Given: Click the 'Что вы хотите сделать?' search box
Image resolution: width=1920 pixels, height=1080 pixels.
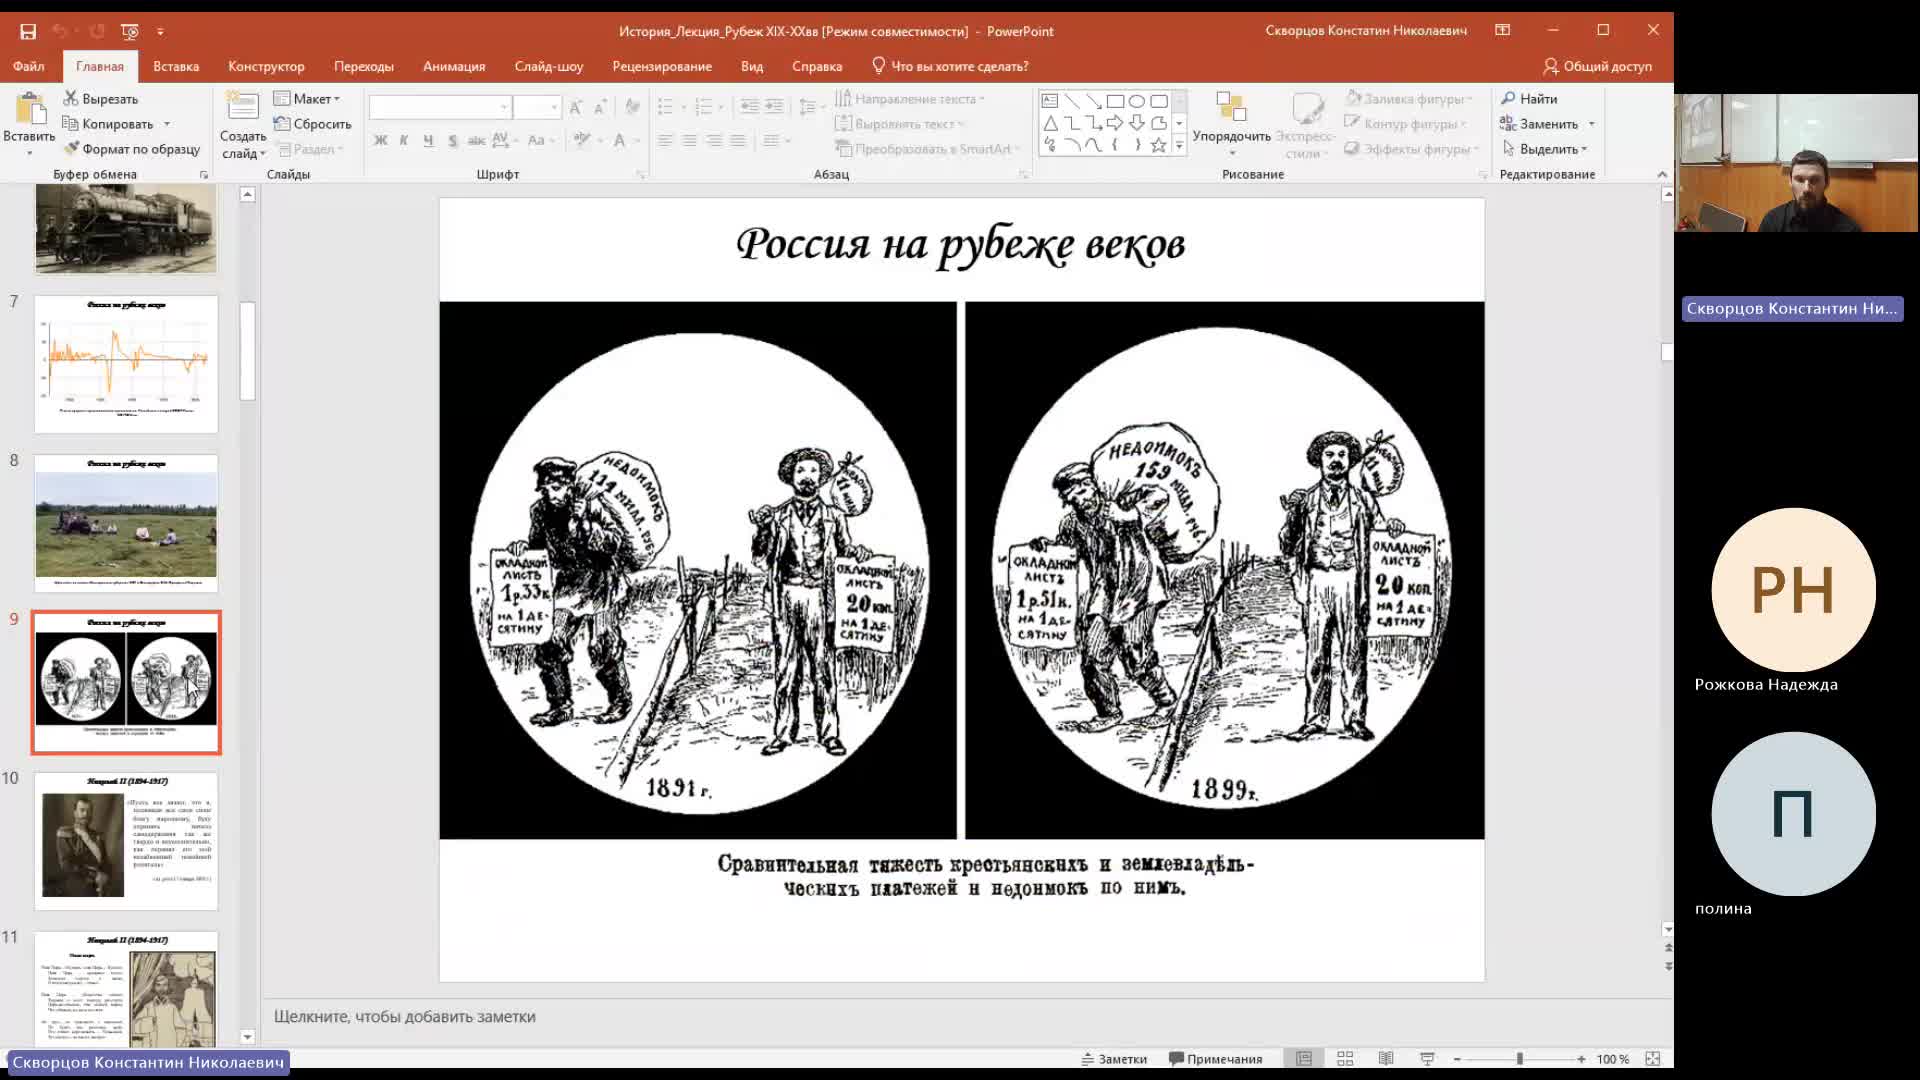Looking at the screenshot, I should tap(950, 66).
